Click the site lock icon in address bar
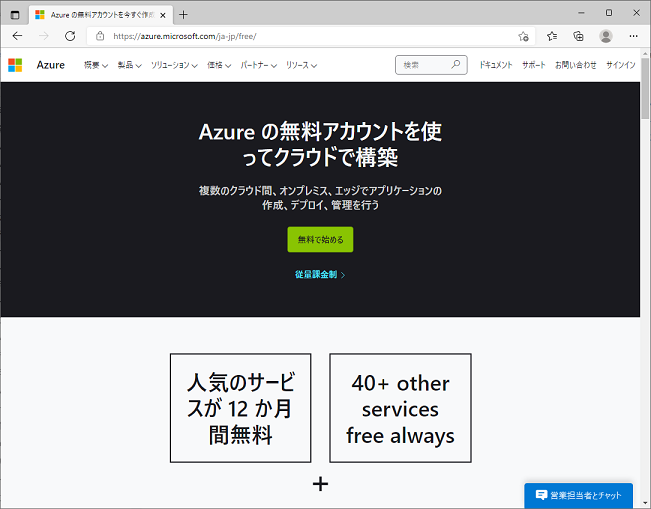This screenshot has width=651, height=509. click(x=100, y=36)
